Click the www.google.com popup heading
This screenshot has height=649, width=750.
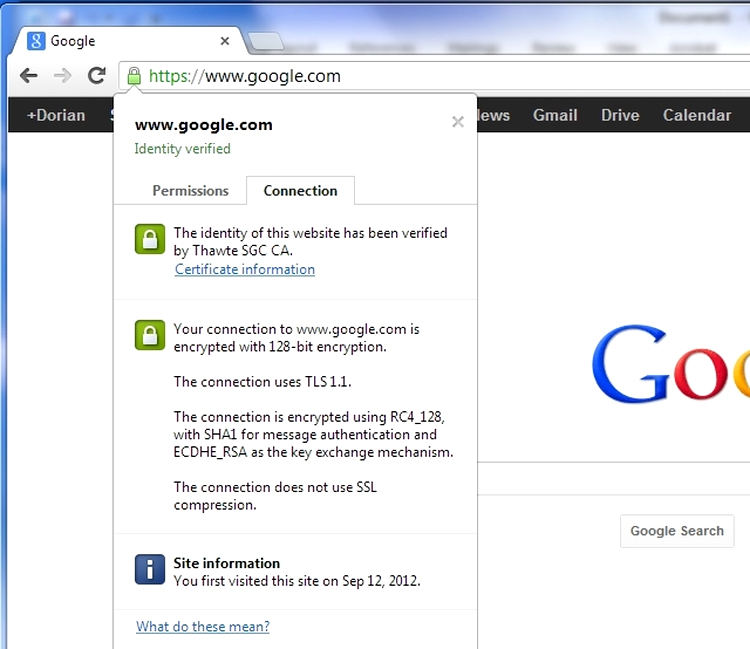click(x=204, y=124)
